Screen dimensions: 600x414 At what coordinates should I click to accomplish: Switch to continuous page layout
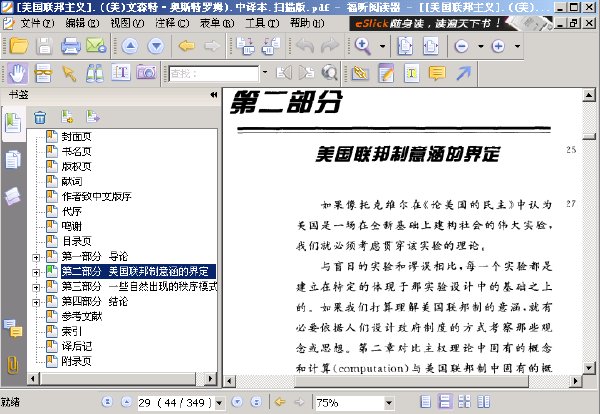tap(445, 402)
